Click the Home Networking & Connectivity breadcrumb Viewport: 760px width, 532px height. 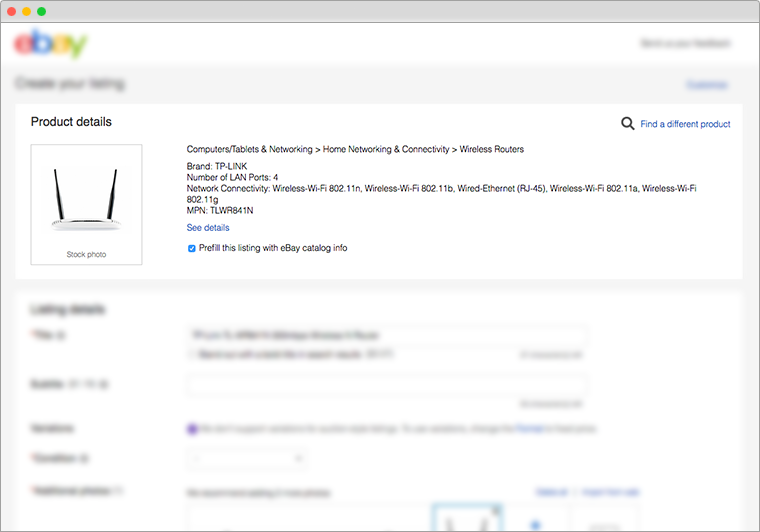point(386,149)
